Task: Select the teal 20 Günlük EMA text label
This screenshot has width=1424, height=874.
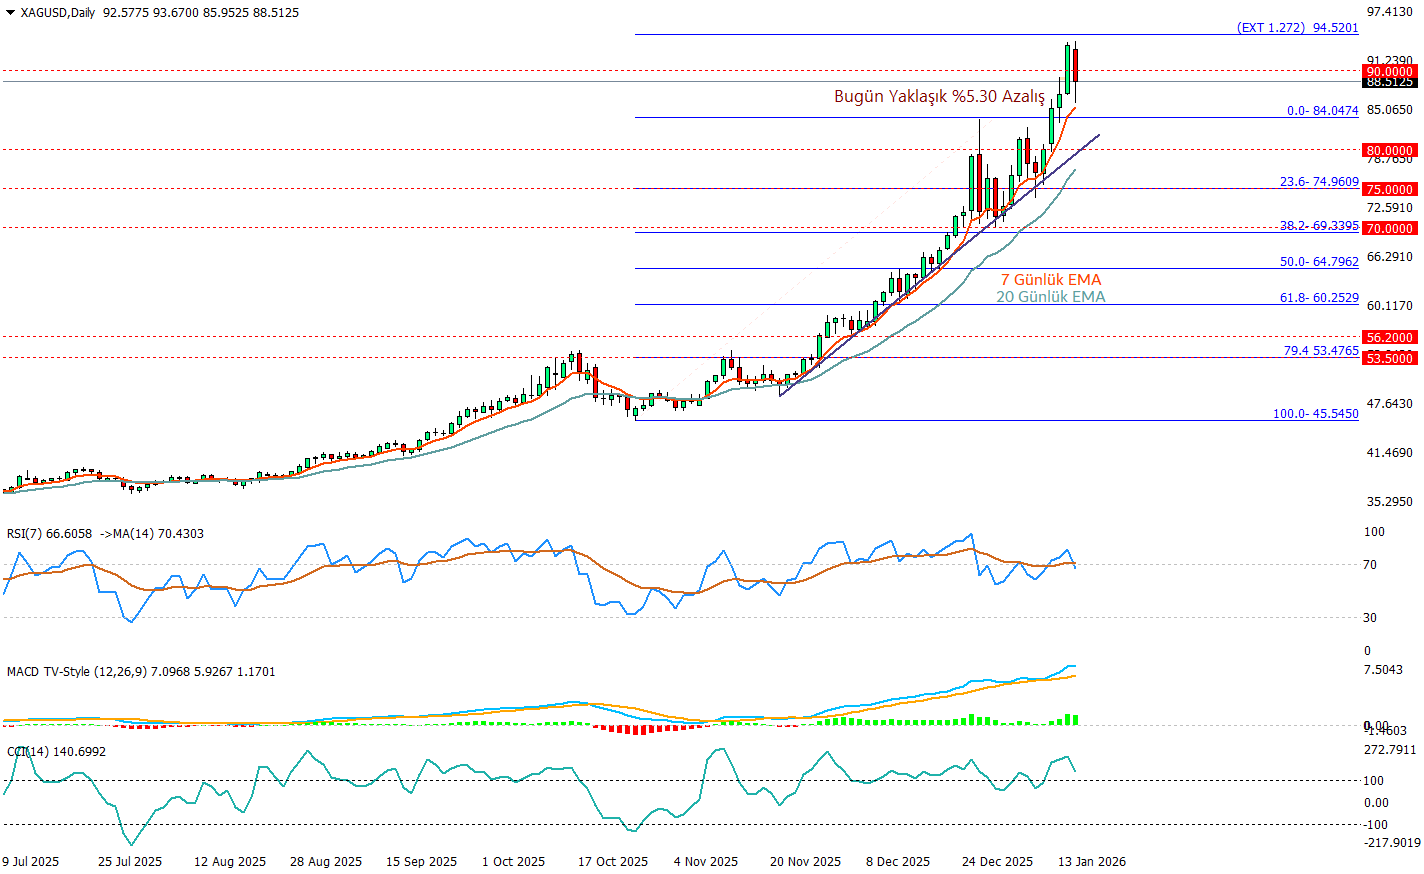Action: pos(1051,297)
